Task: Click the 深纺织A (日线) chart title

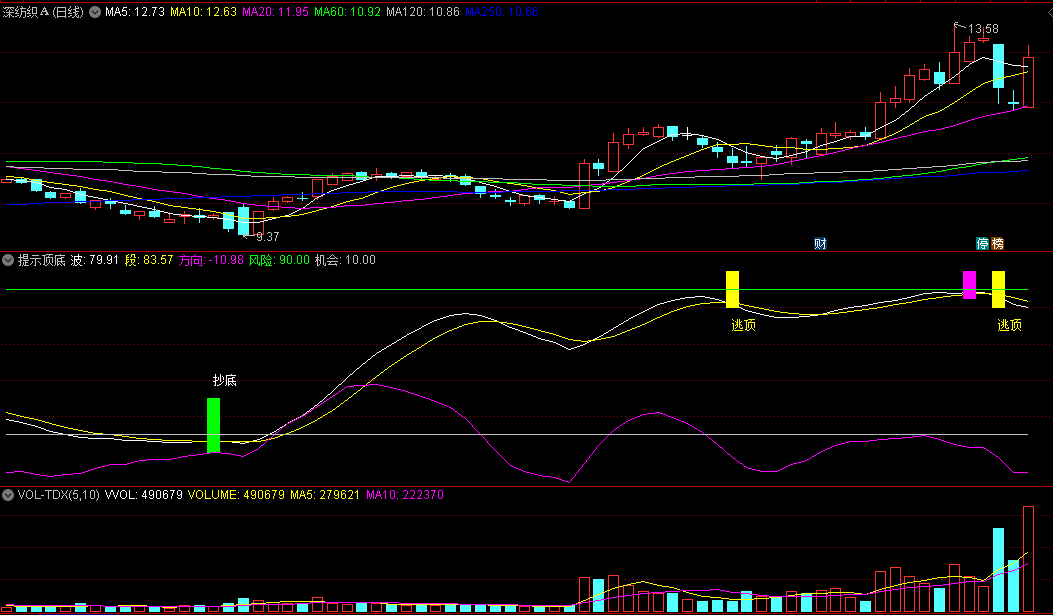Action: [x=43, y=12]
